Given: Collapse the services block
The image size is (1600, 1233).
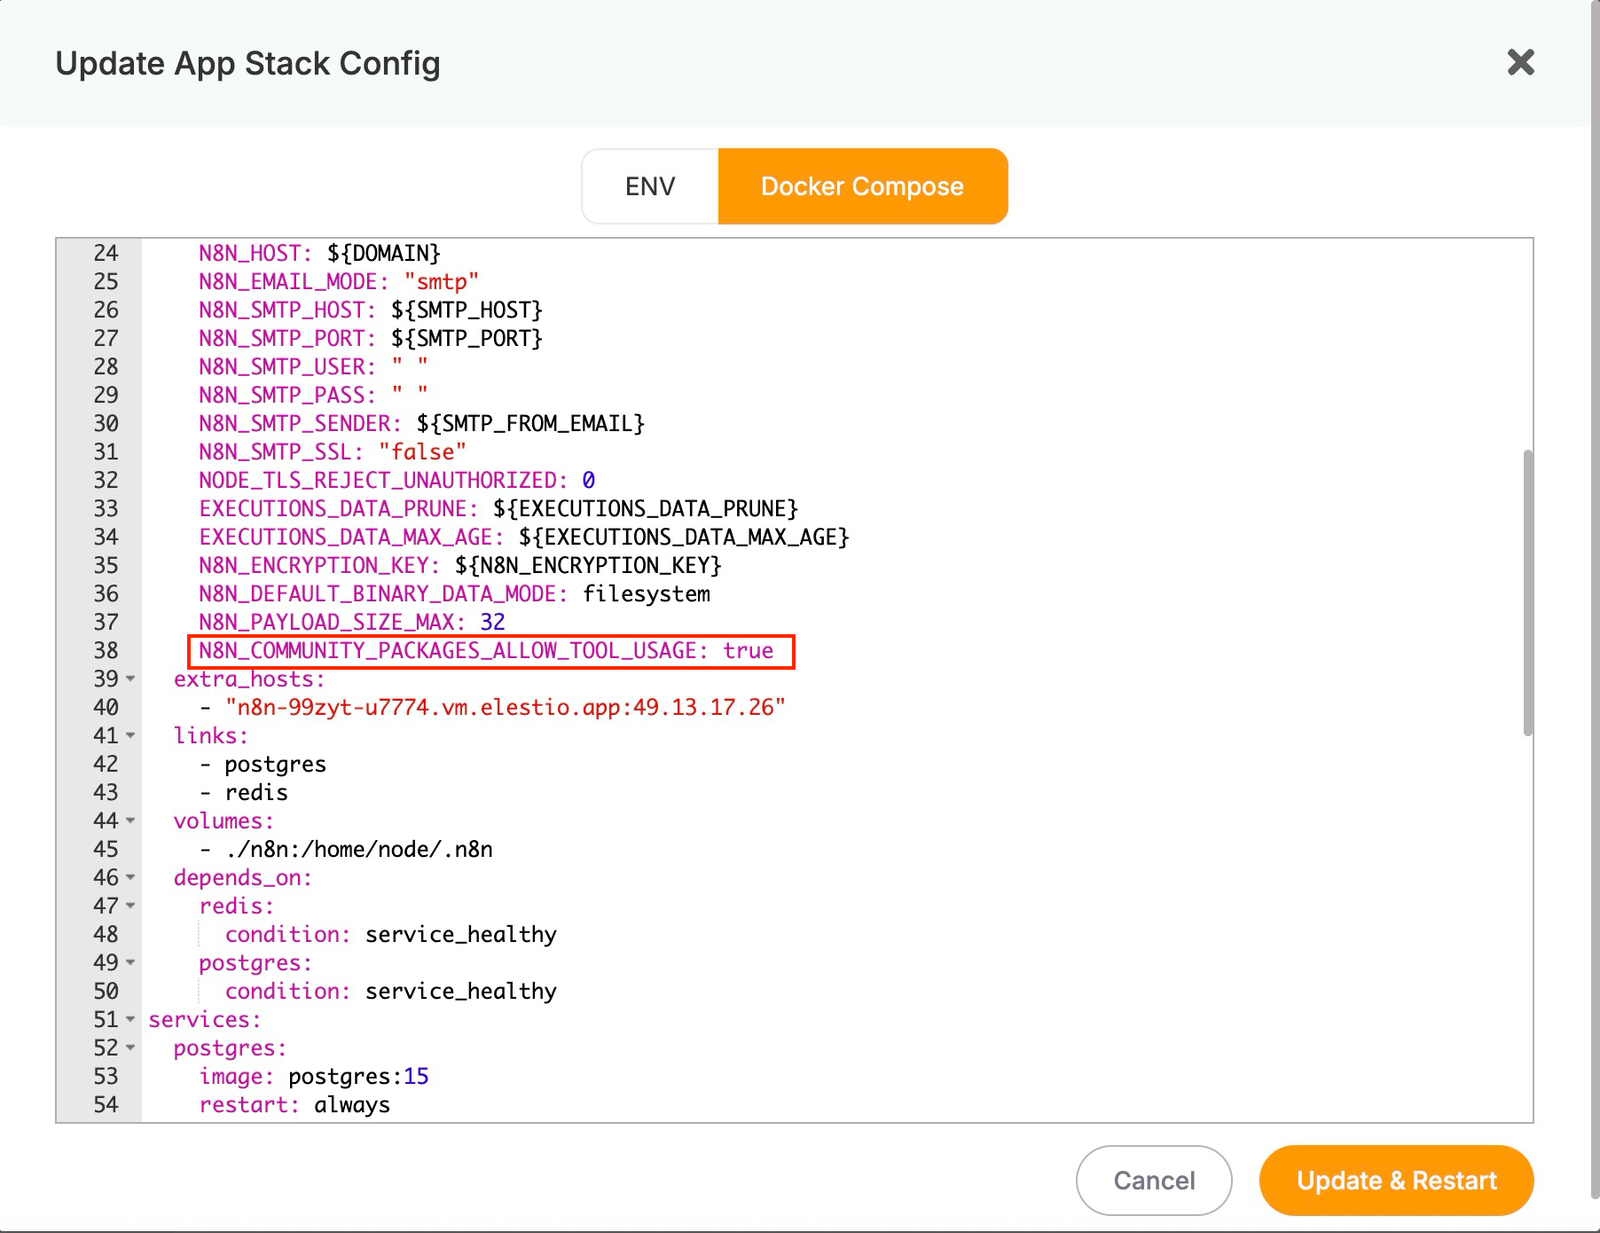Looking at the screenshot, I should click(129, 1021).
